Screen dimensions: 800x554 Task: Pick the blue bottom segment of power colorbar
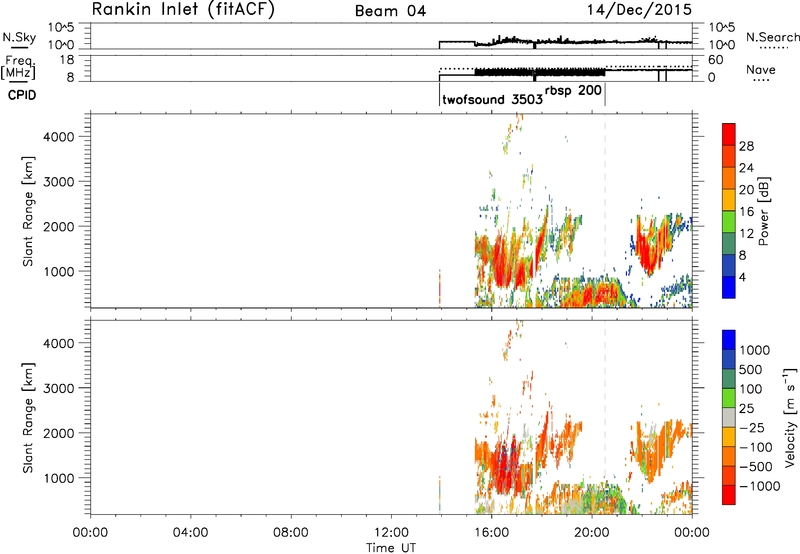click(x=729, y=287)
